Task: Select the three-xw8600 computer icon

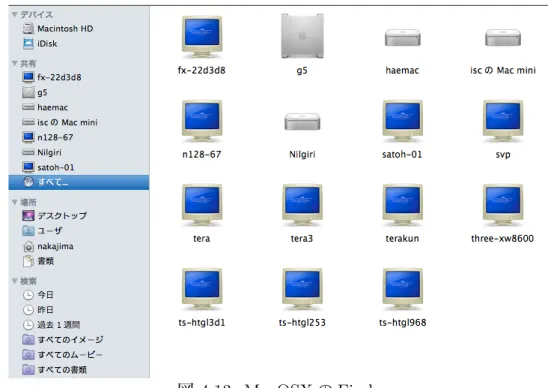Action: click(x=503, y=206)
